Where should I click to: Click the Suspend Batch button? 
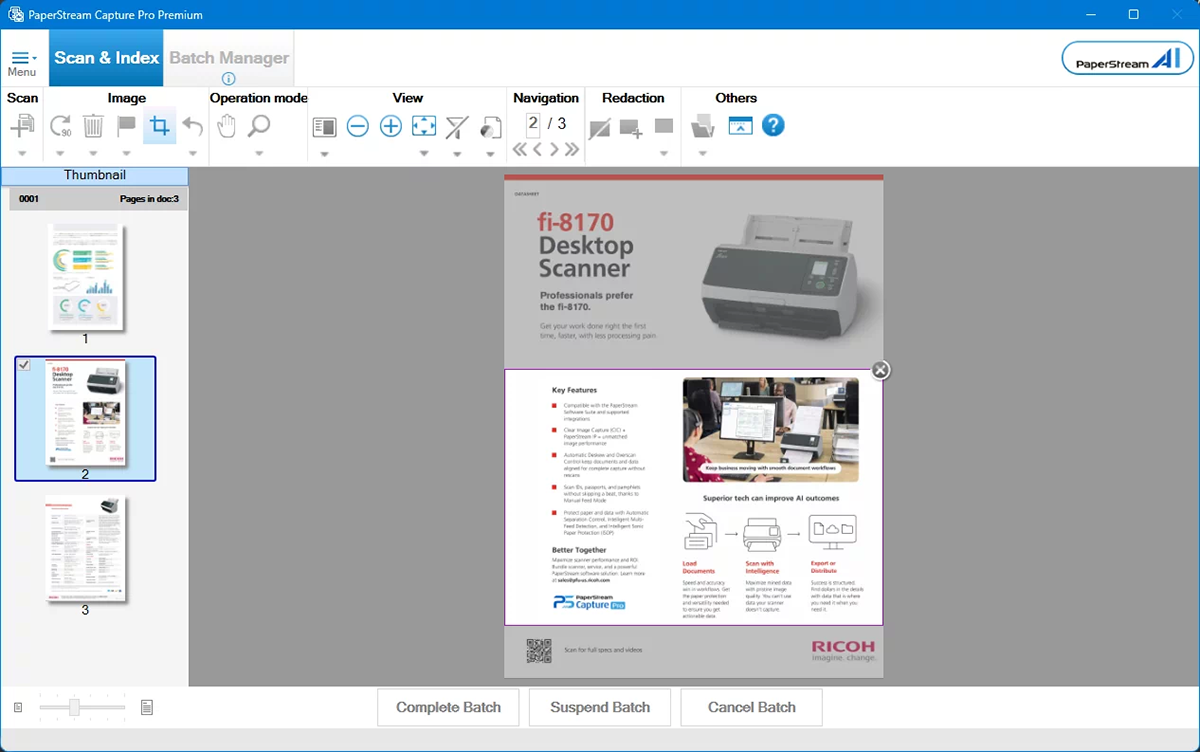(600, 707)
